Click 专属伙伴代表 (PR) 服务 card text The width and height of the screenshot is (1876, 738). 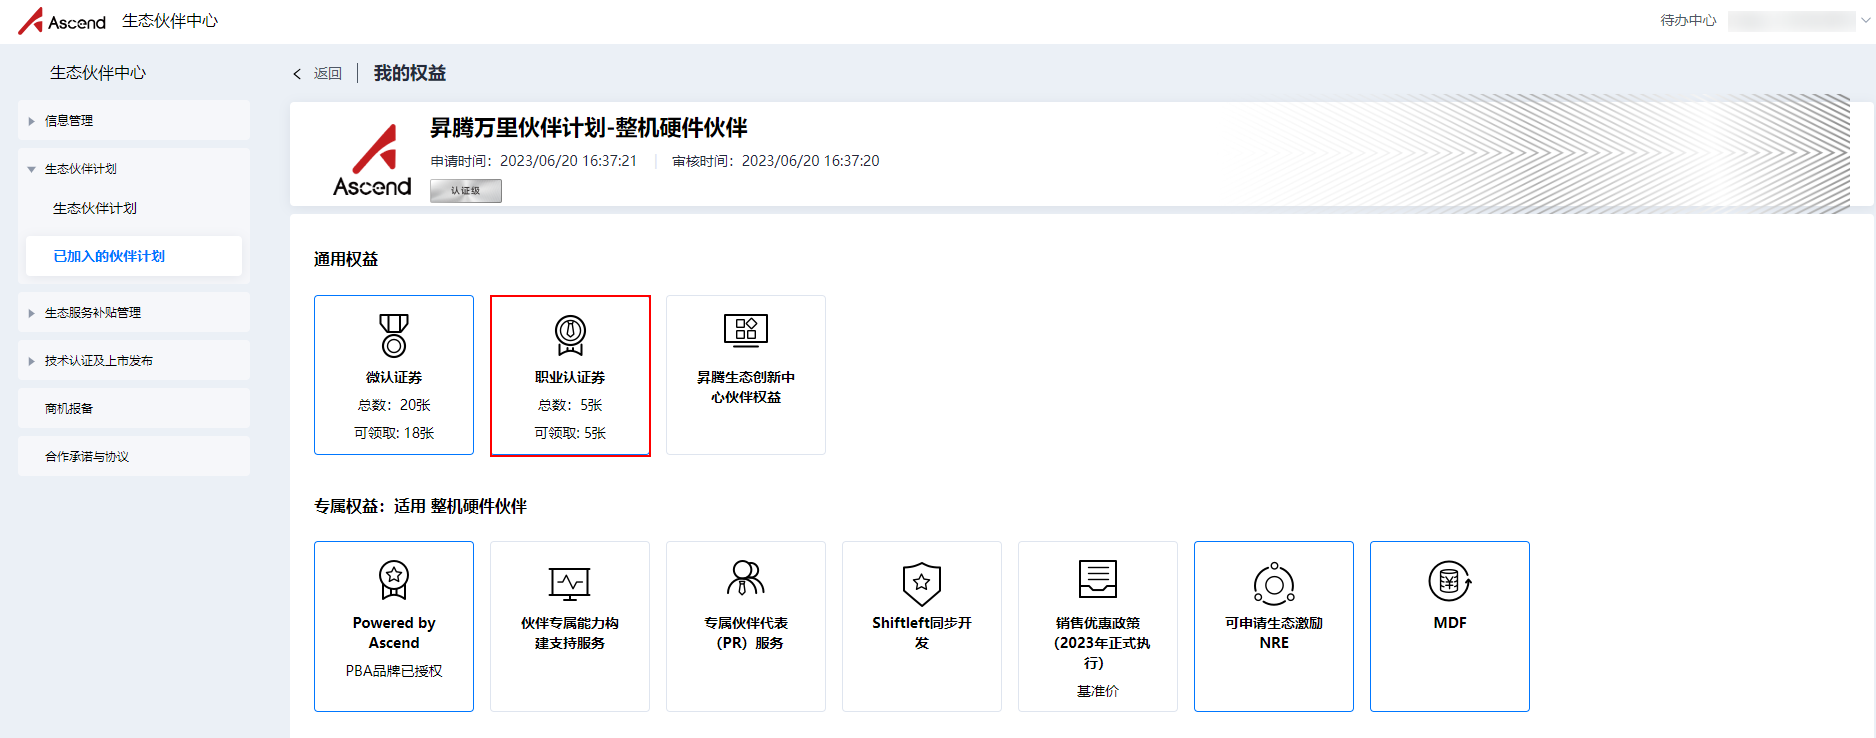[746, 632]
